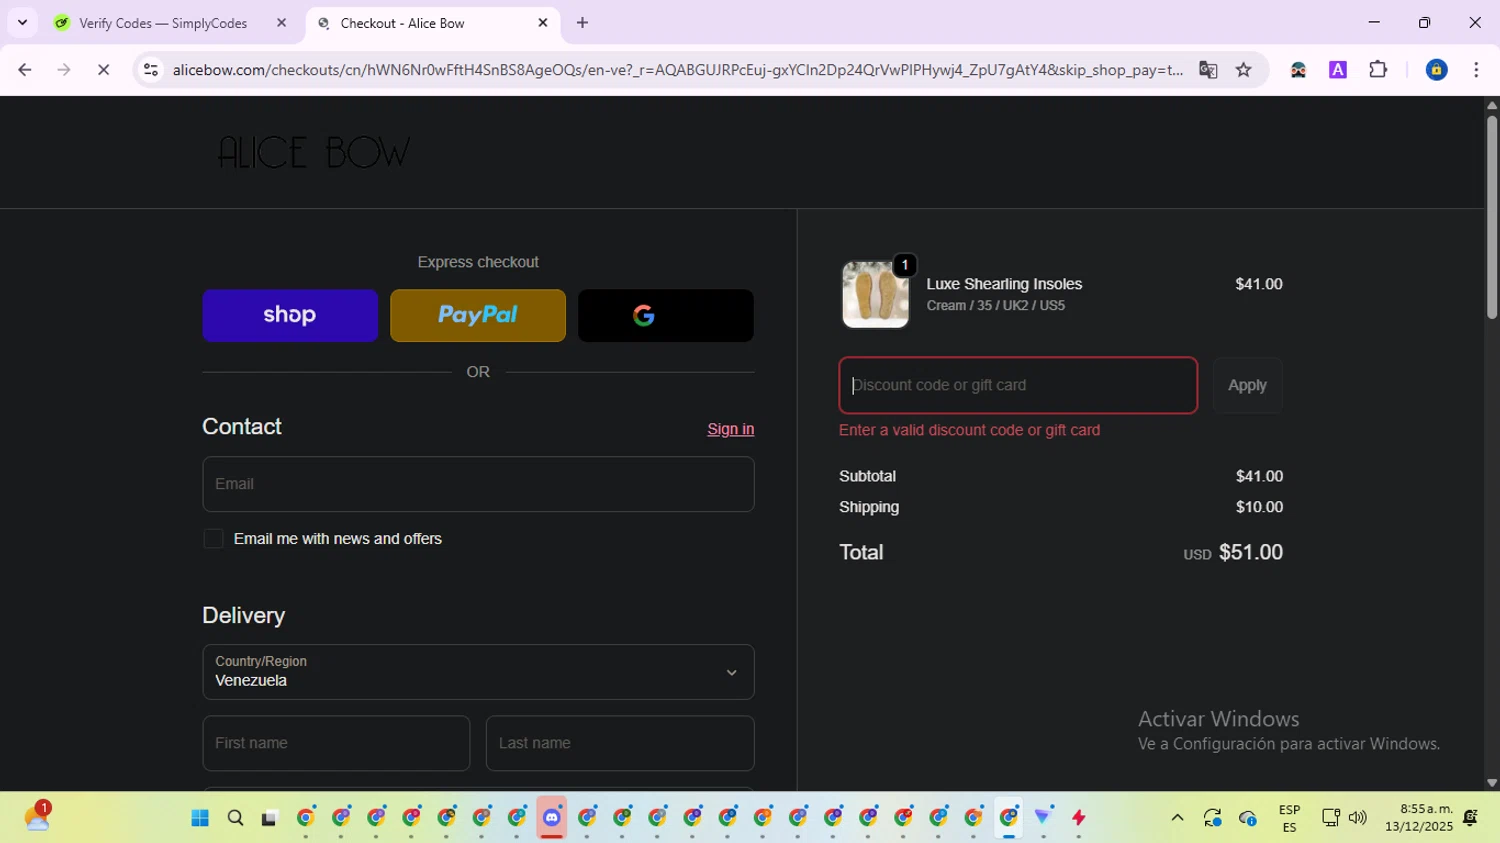Show hidden system tray icons
1500x843 pixels.
pyautogui.click(x=1177, y=818)
